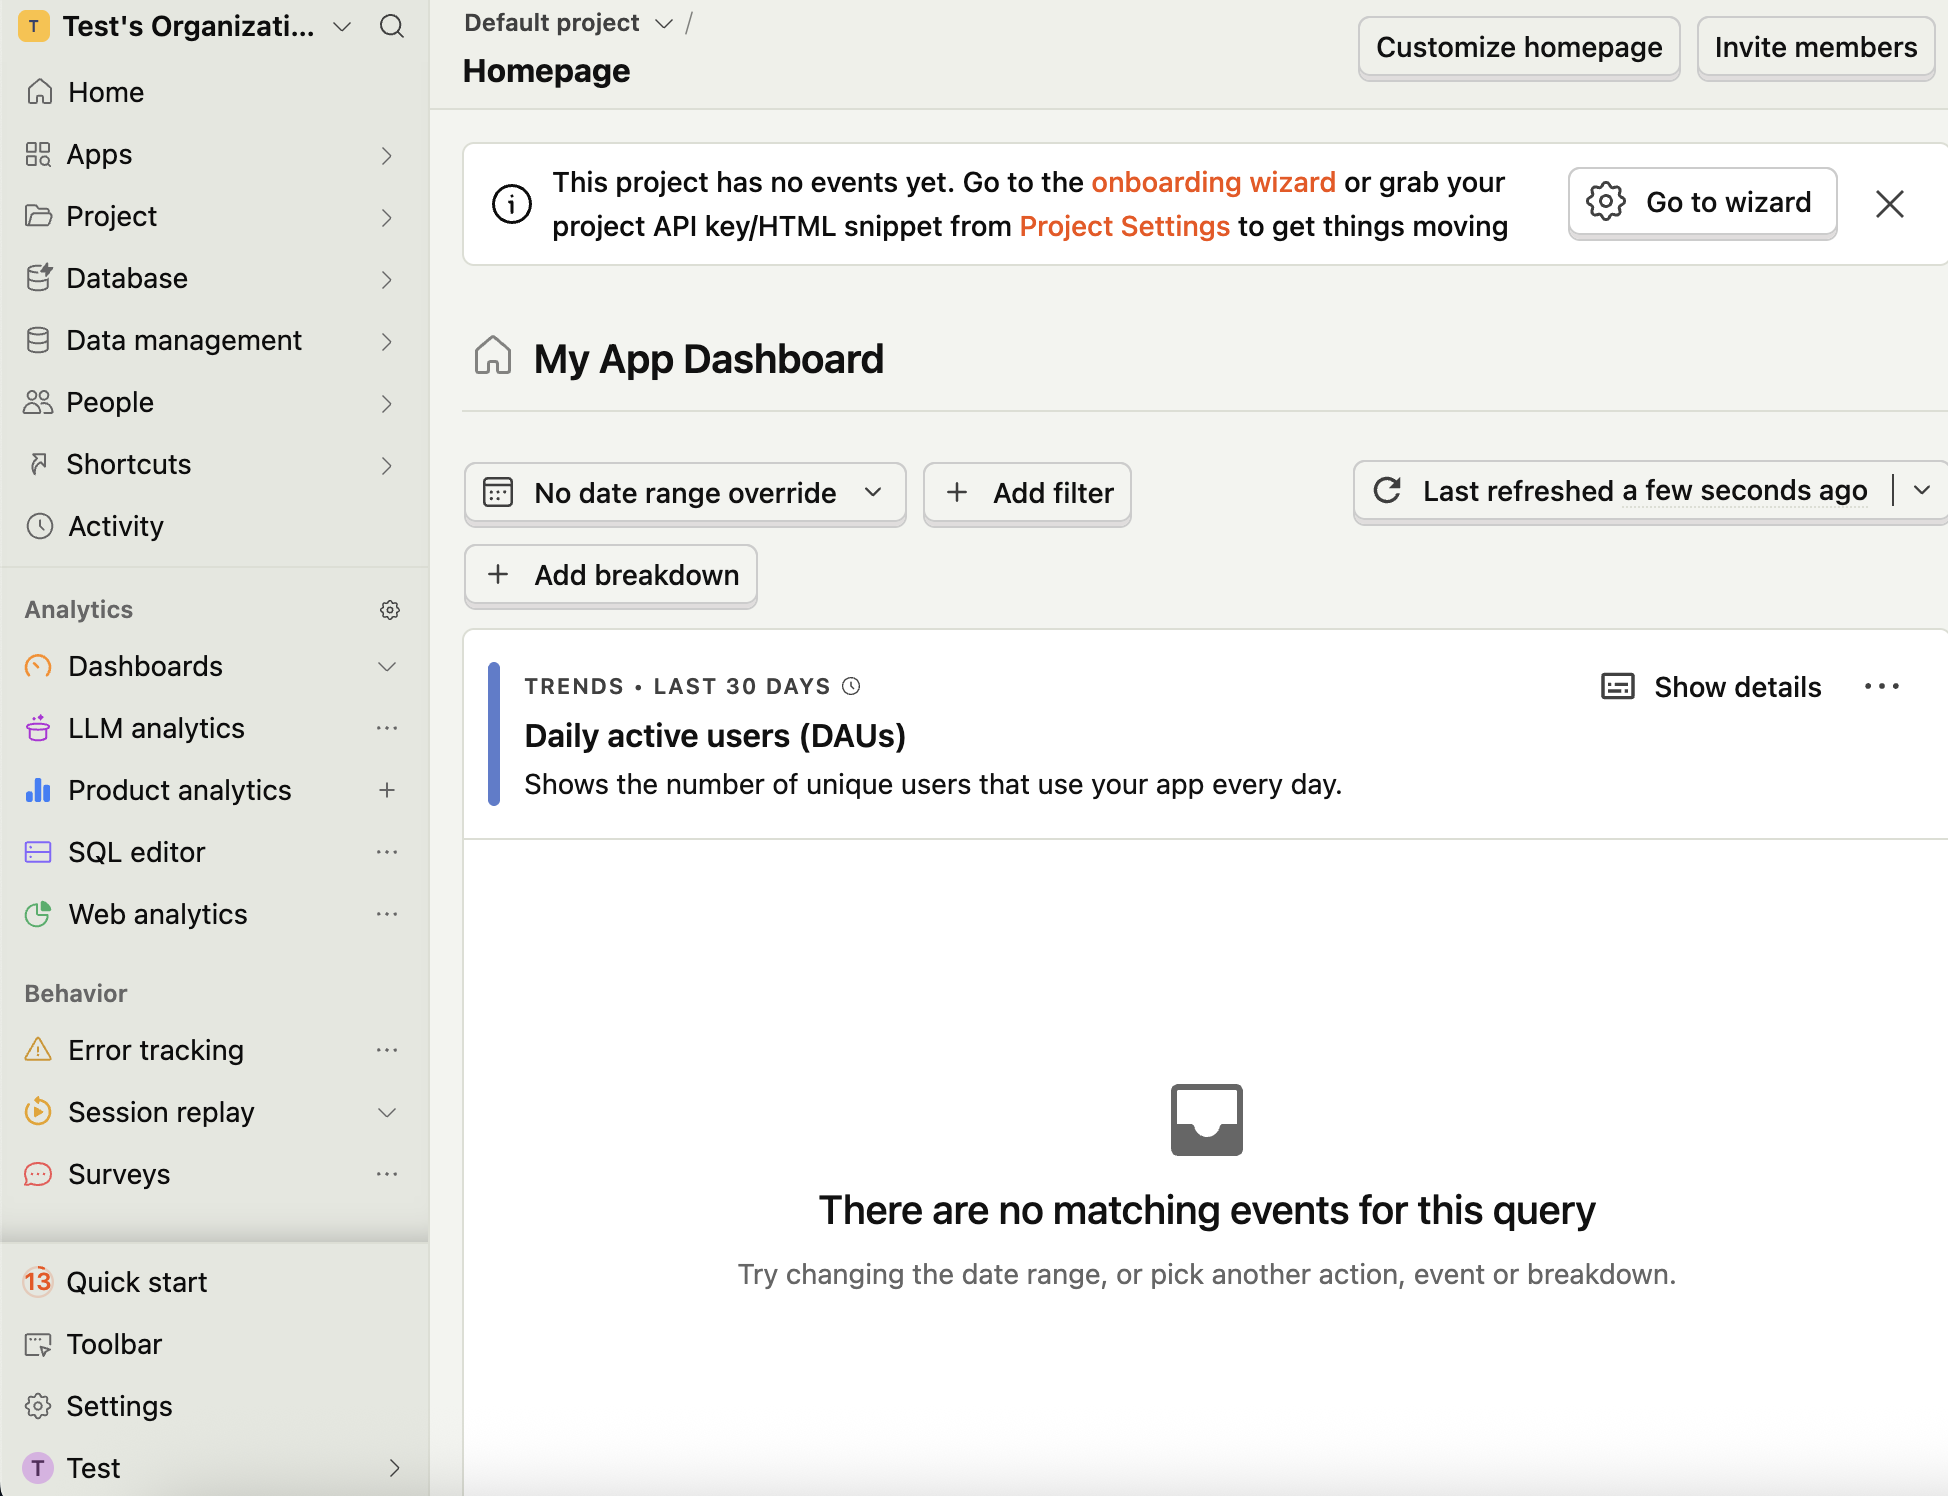1948x1496 pixels.
Task: Open the SQL editor more options menu
Action: coord(387,851)
